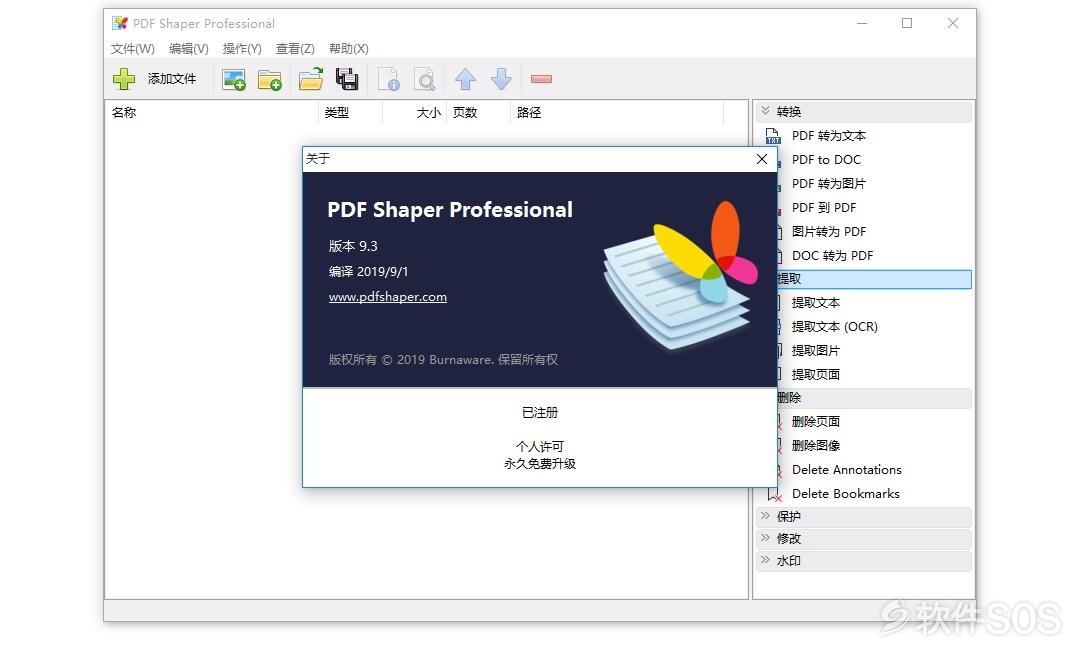1077x647 pixels.
Task: Click the green plus Add File icon
Action: point(124,79)
